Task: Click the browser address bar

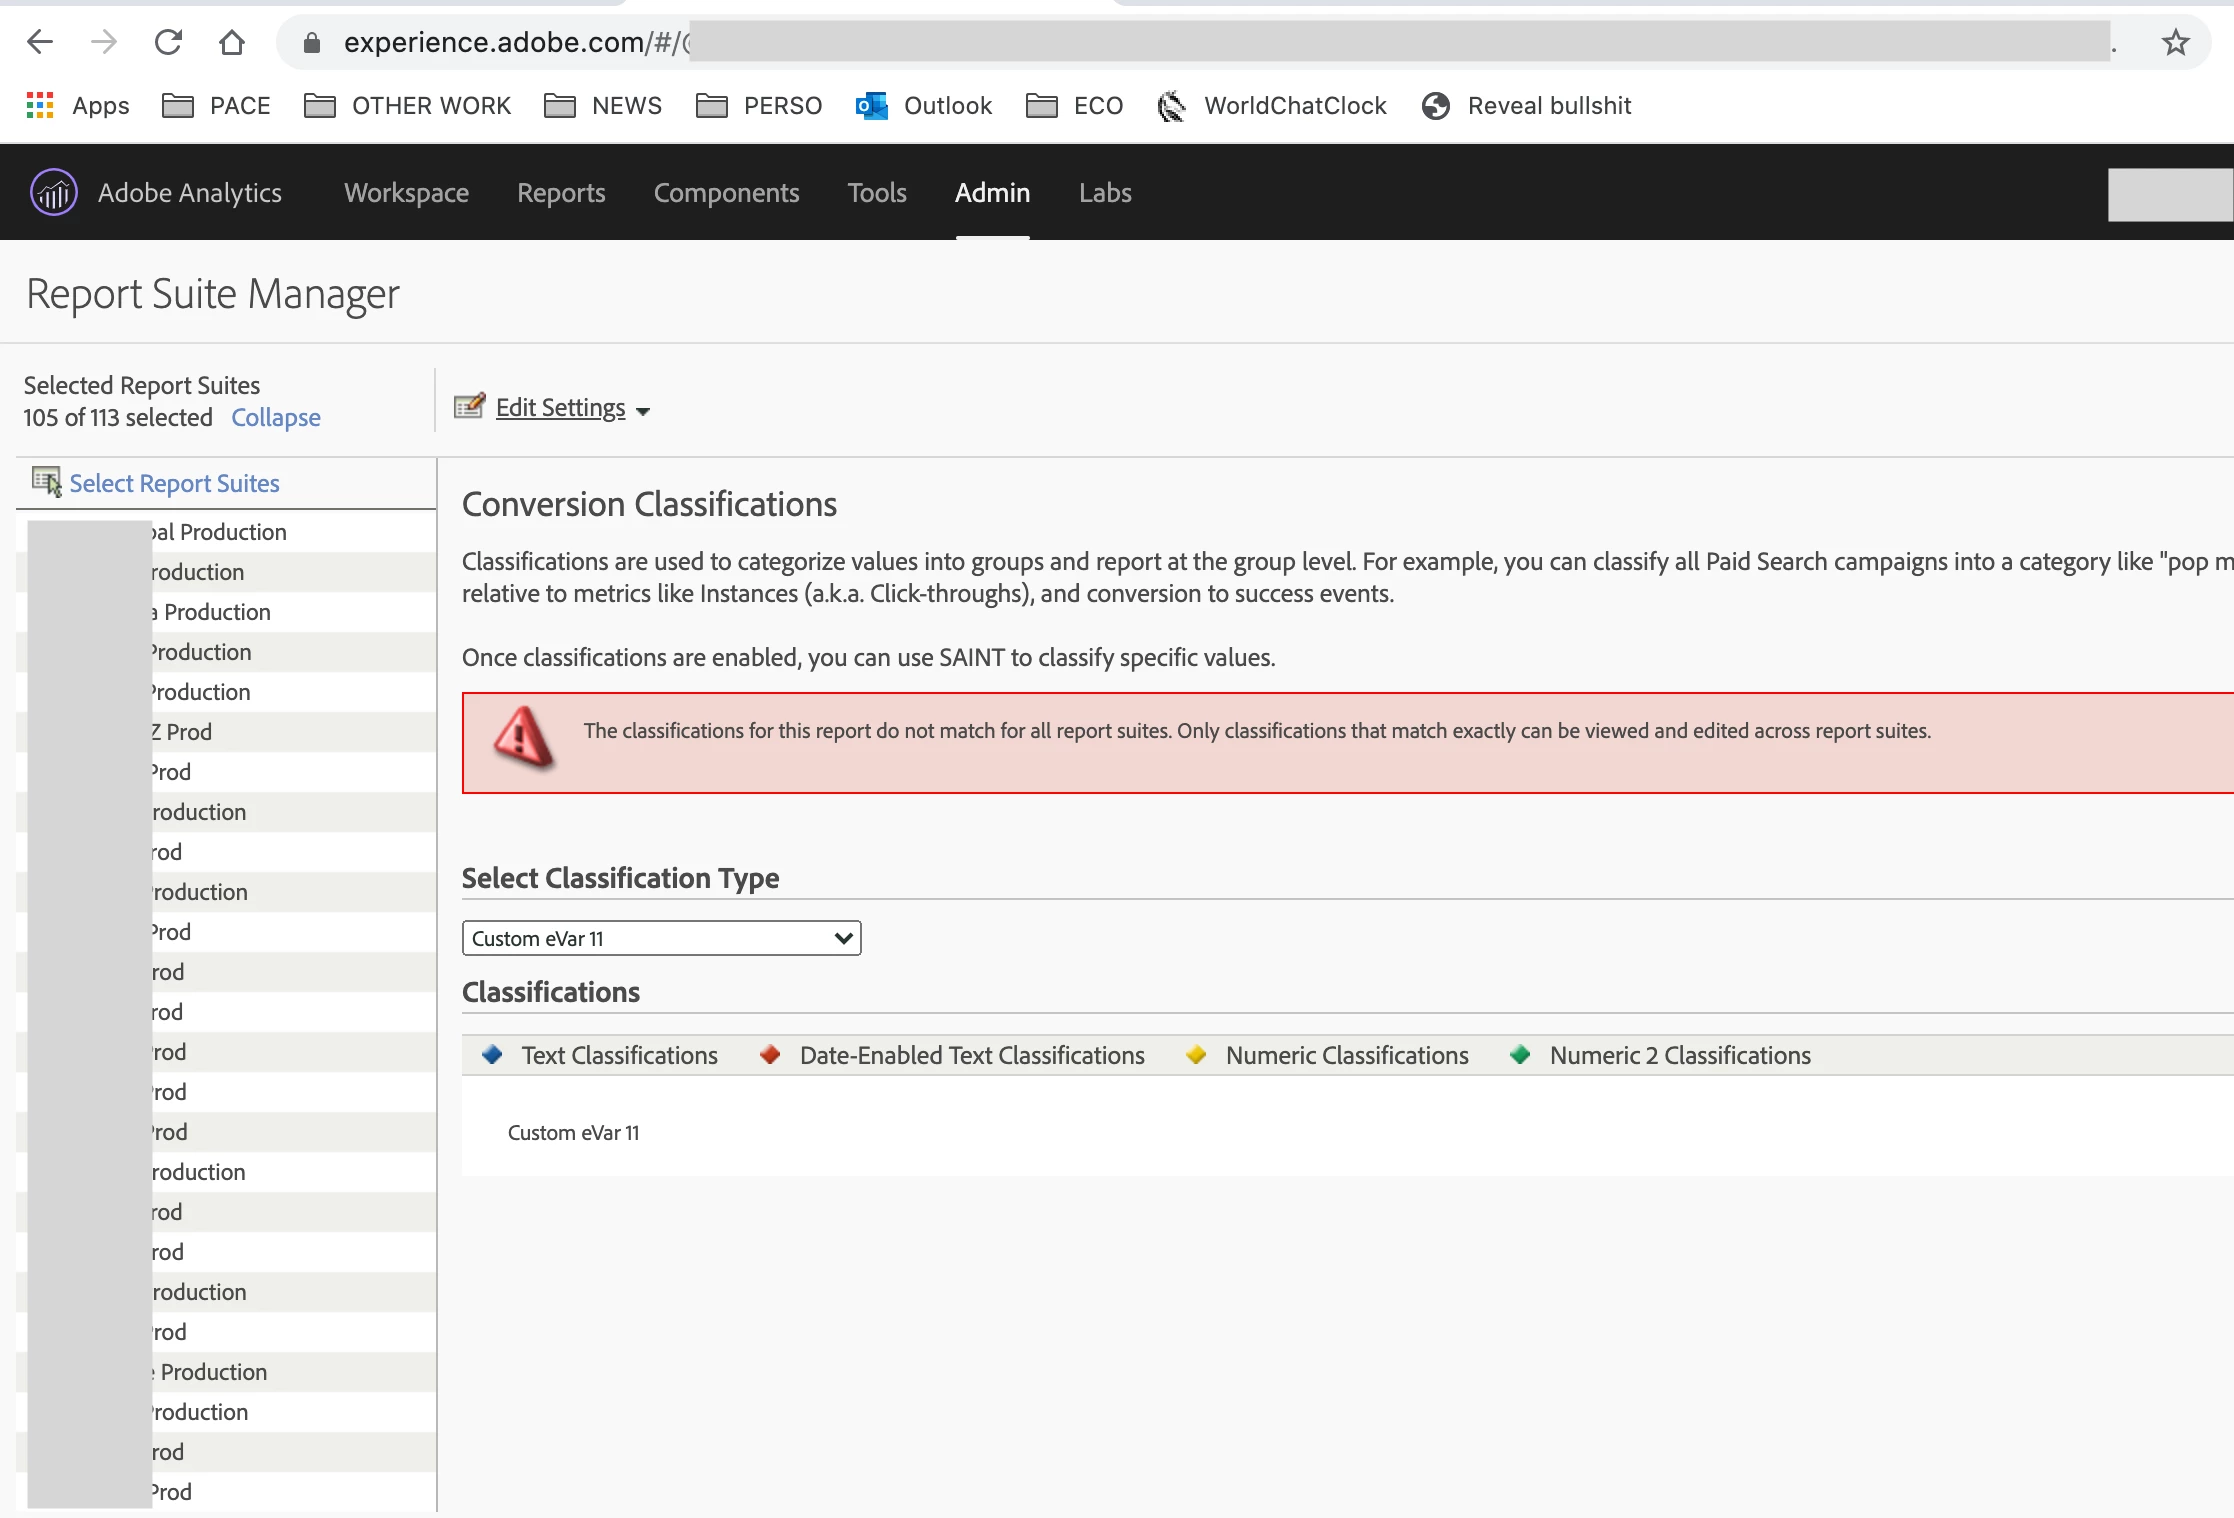Action: tap(1200, 42)
